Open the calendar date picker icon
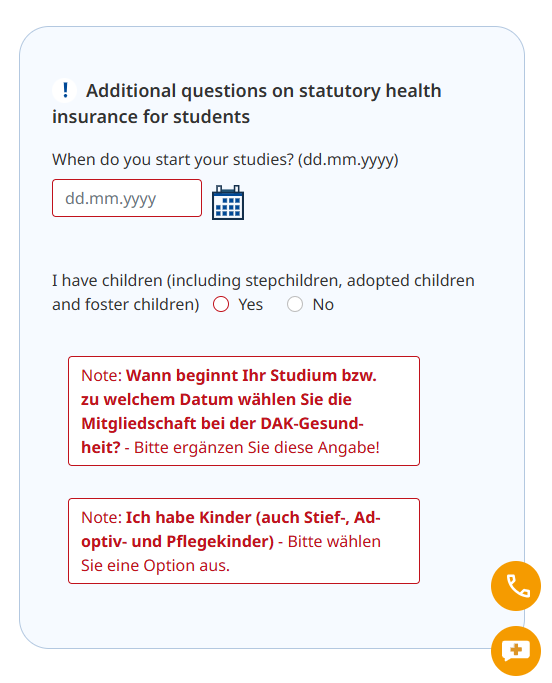 point(228,203)
